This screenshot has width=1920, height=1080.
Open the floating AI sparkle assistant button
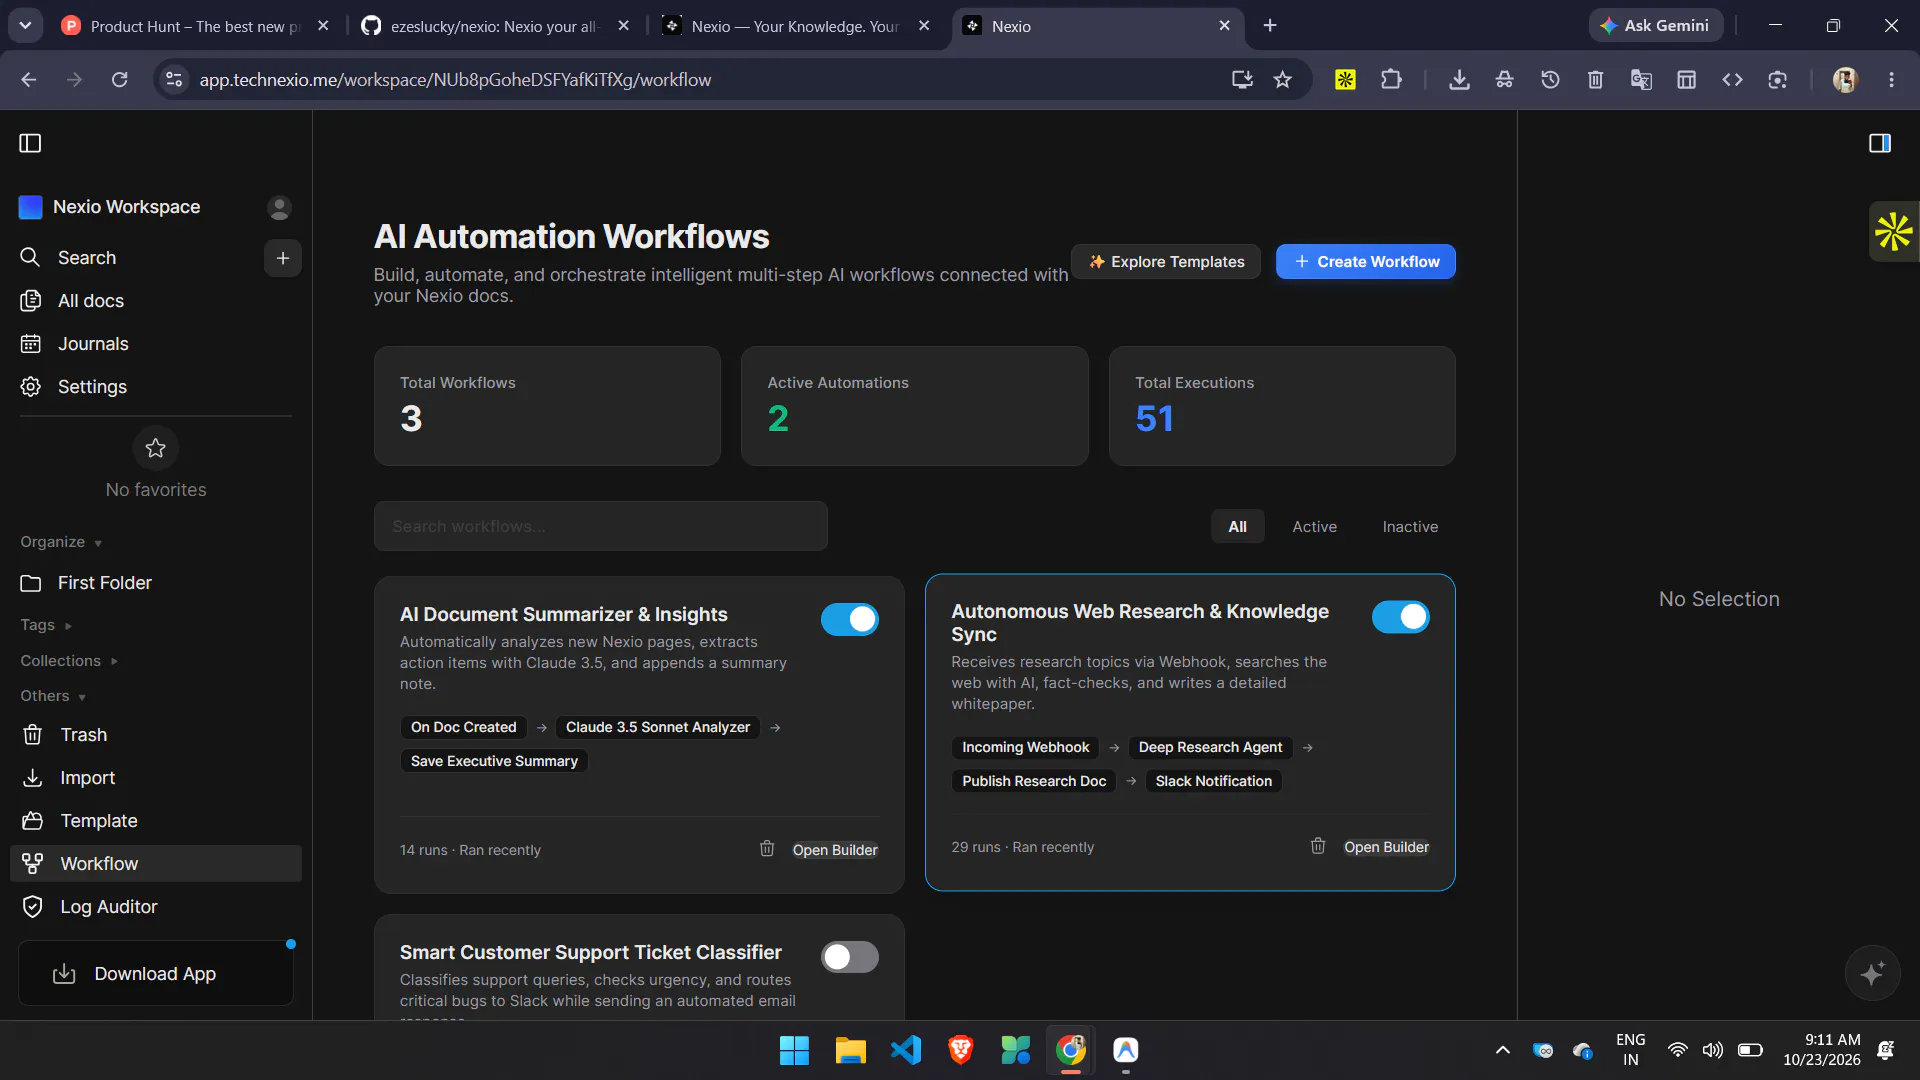1872,973
